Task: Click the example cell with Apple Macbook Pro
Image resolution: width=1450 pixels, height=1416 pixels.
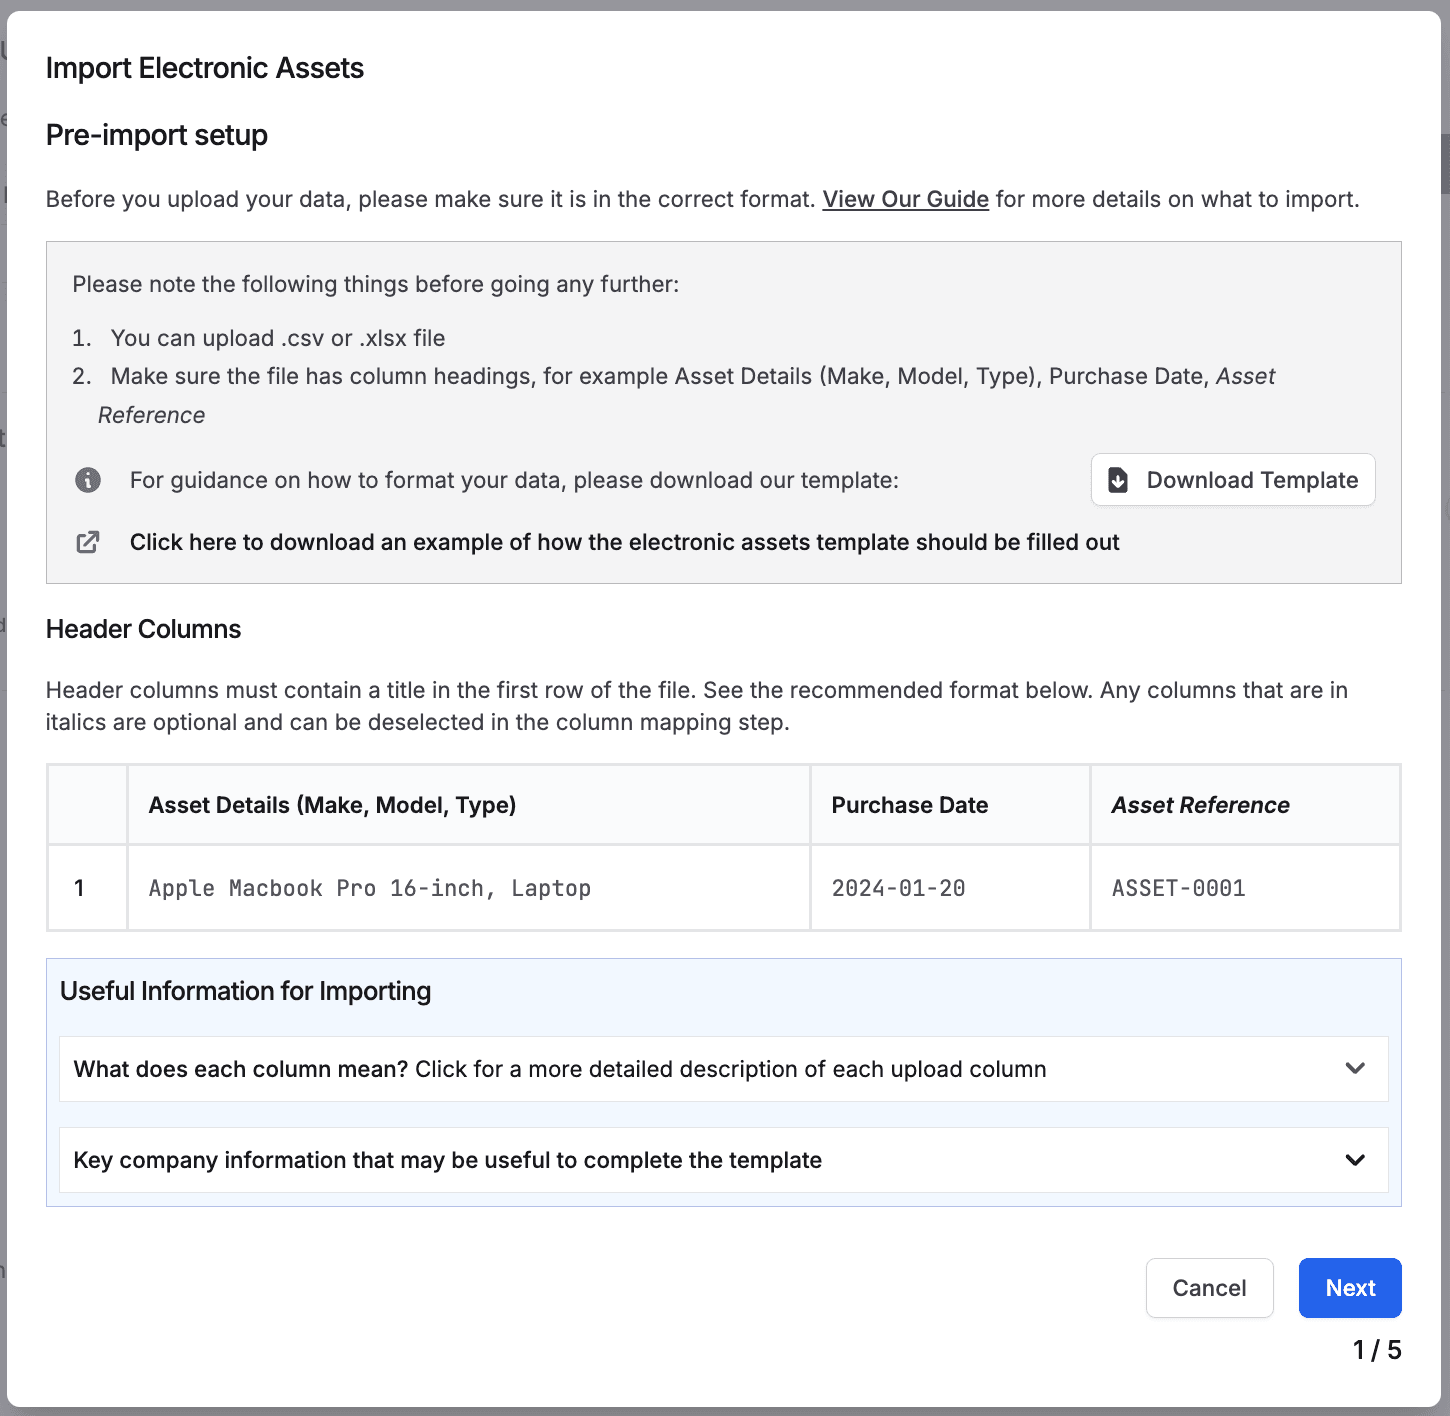Action: pos(370,888)
